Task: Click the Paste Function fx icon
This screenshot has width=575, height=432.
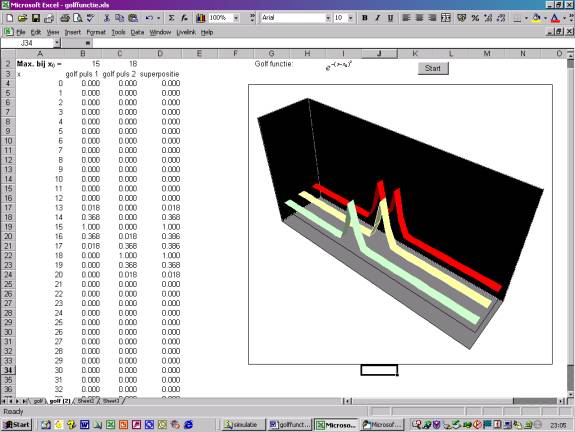Action: click(x=184, y=18)
